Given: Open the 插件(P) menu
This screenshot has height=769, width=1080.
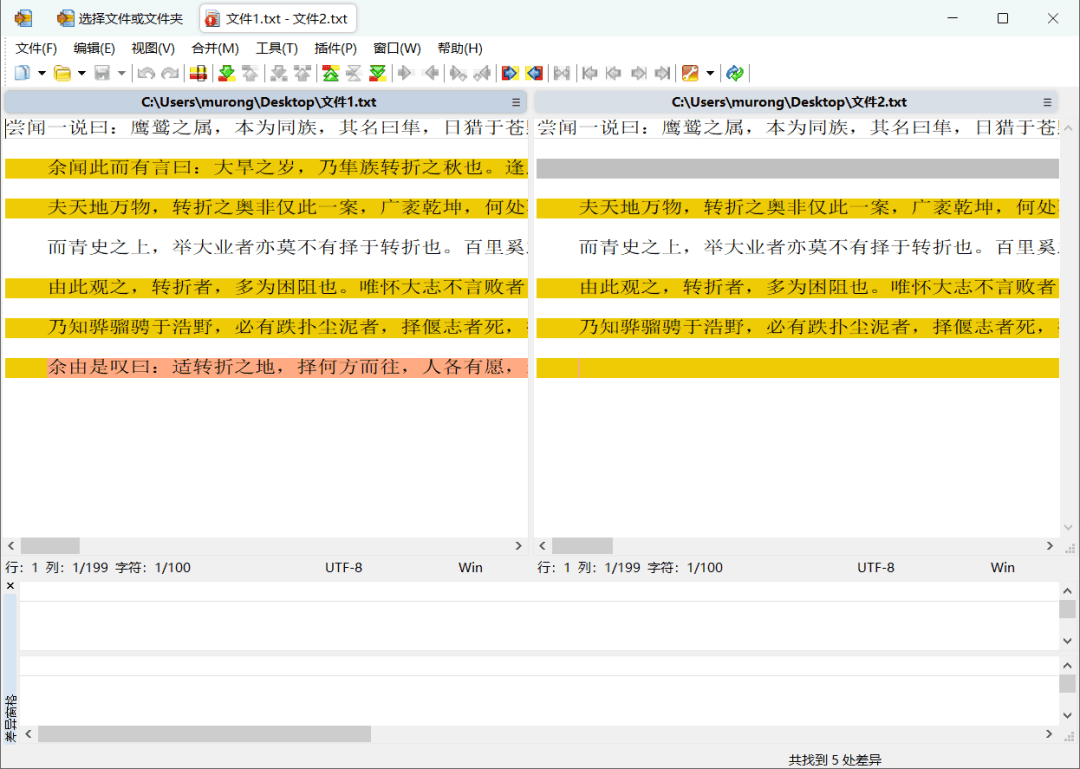Looking at the screenshot, I should (x=335, y=48).
